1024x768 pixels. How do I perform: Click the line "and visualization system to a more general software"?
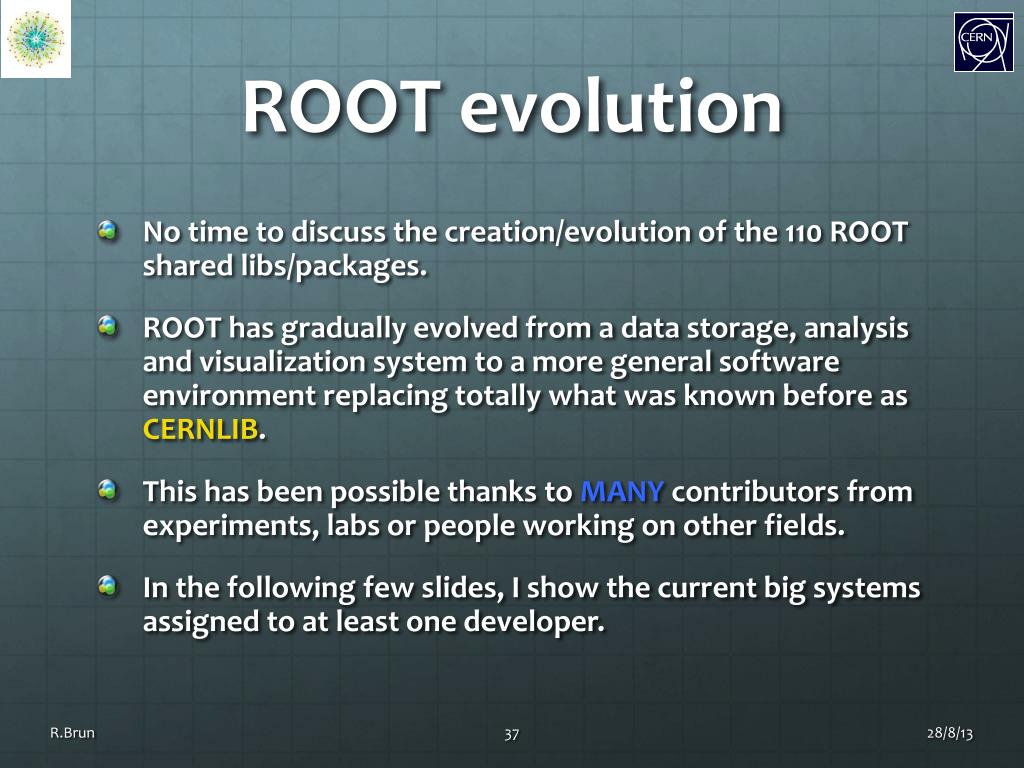491,362
